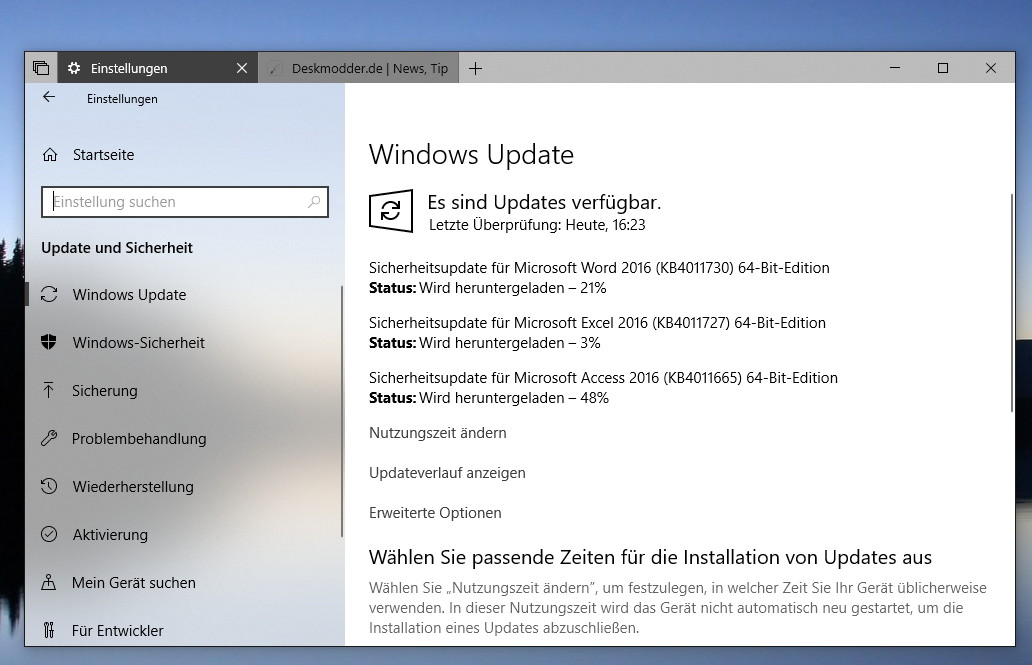This screenshot has height=665, width=1032.
Task: Click the Problembehandlung wrench icon
Action: 49,438
